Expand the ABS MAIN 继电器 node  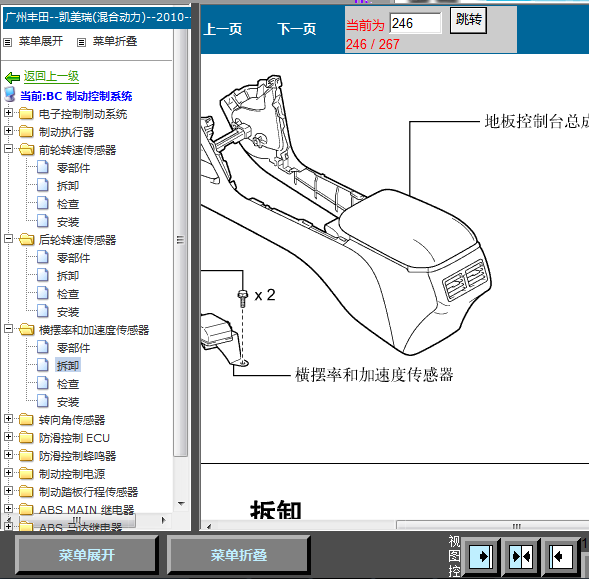pos(8,508)
